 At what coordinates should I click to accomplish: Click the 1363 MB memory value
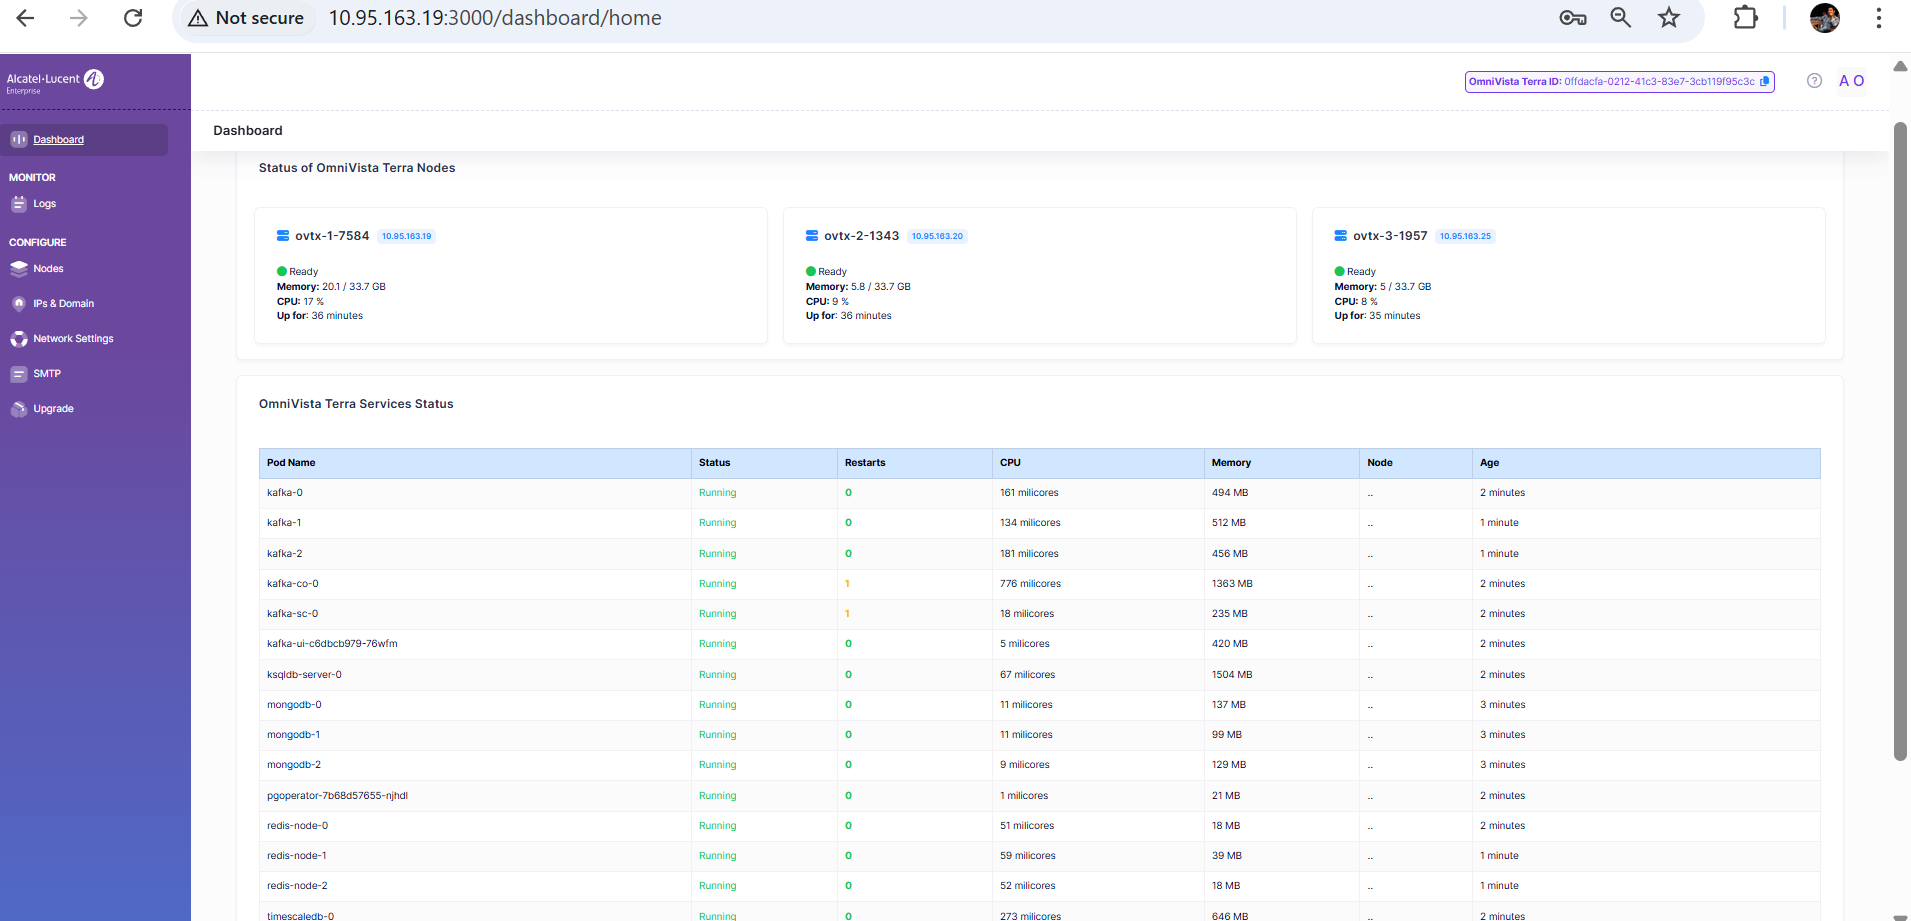point(1232,584)
